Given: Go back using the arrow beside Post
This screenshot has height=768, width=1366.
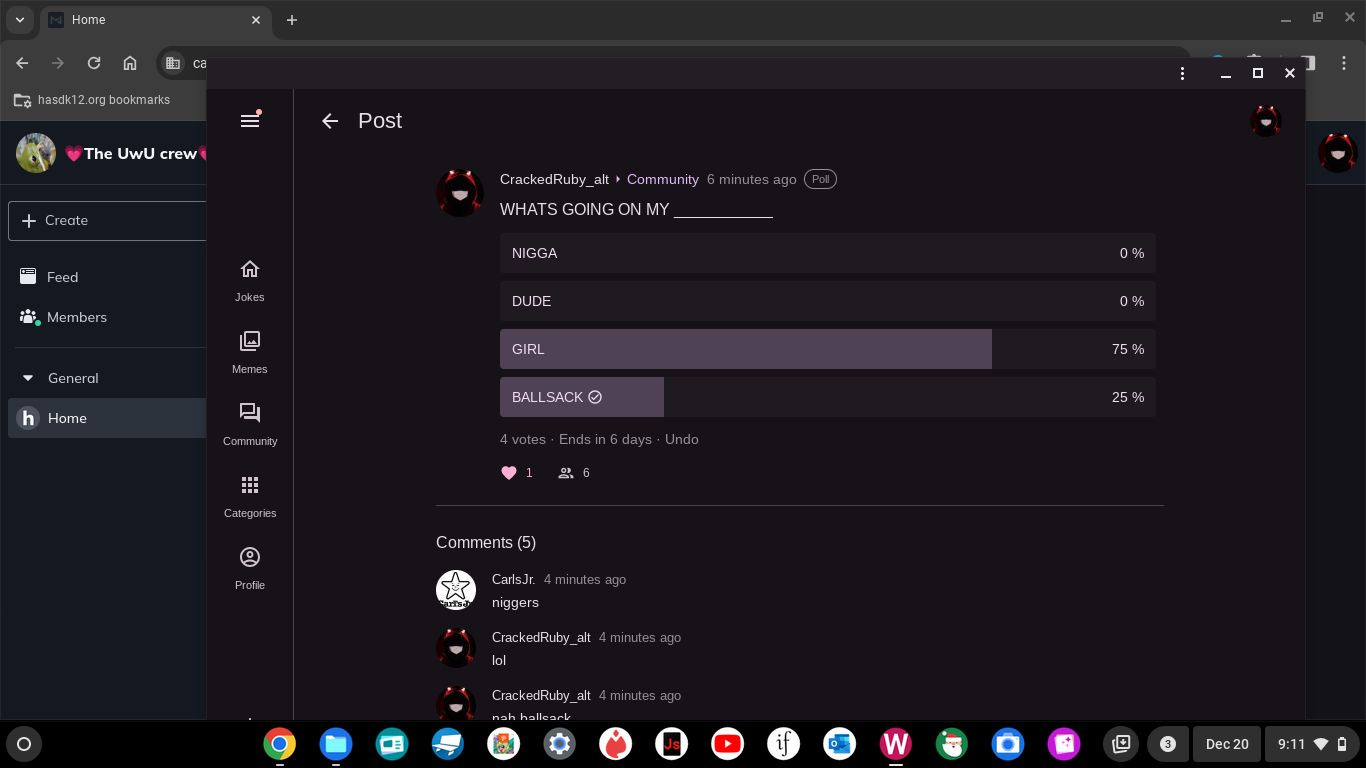Looking at the screenshot, I should 330,121.
